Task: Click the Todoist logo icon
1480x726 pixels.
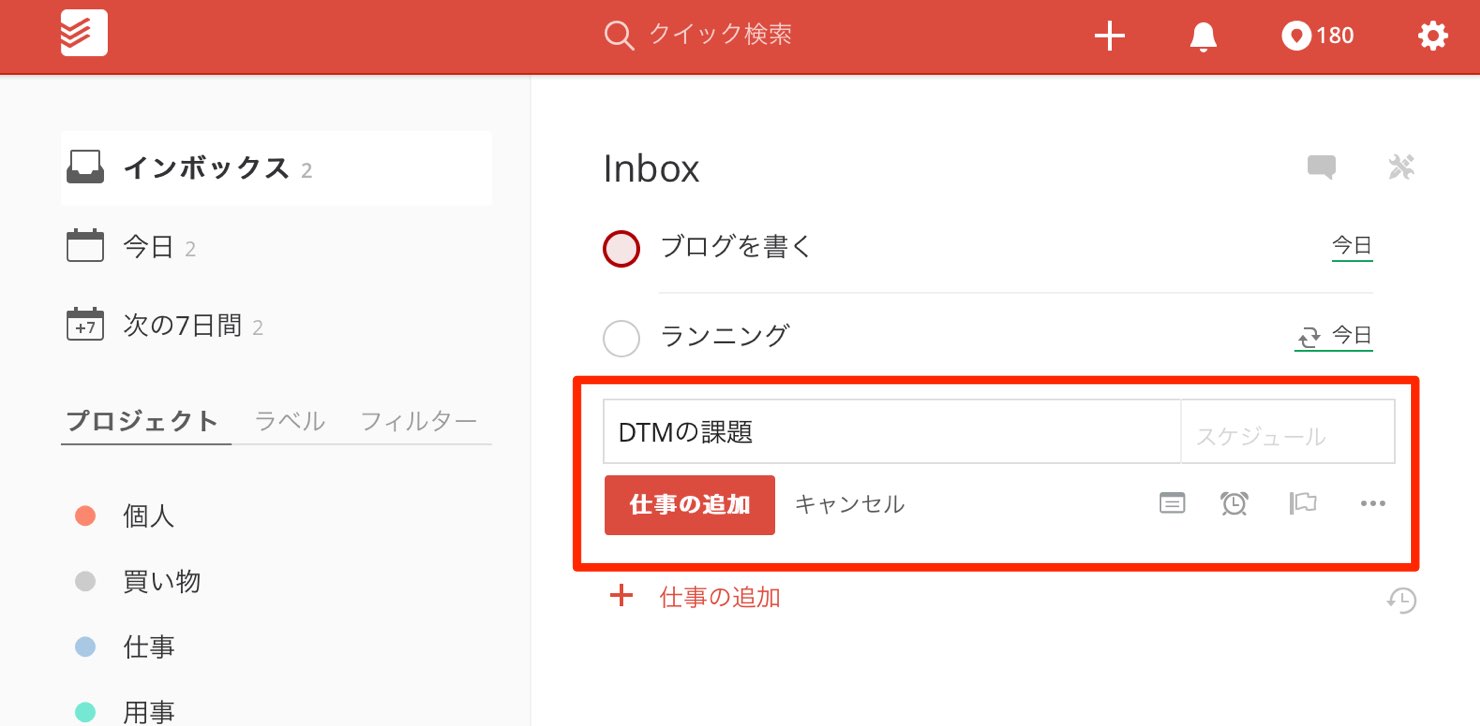Action: coord(84,33)
